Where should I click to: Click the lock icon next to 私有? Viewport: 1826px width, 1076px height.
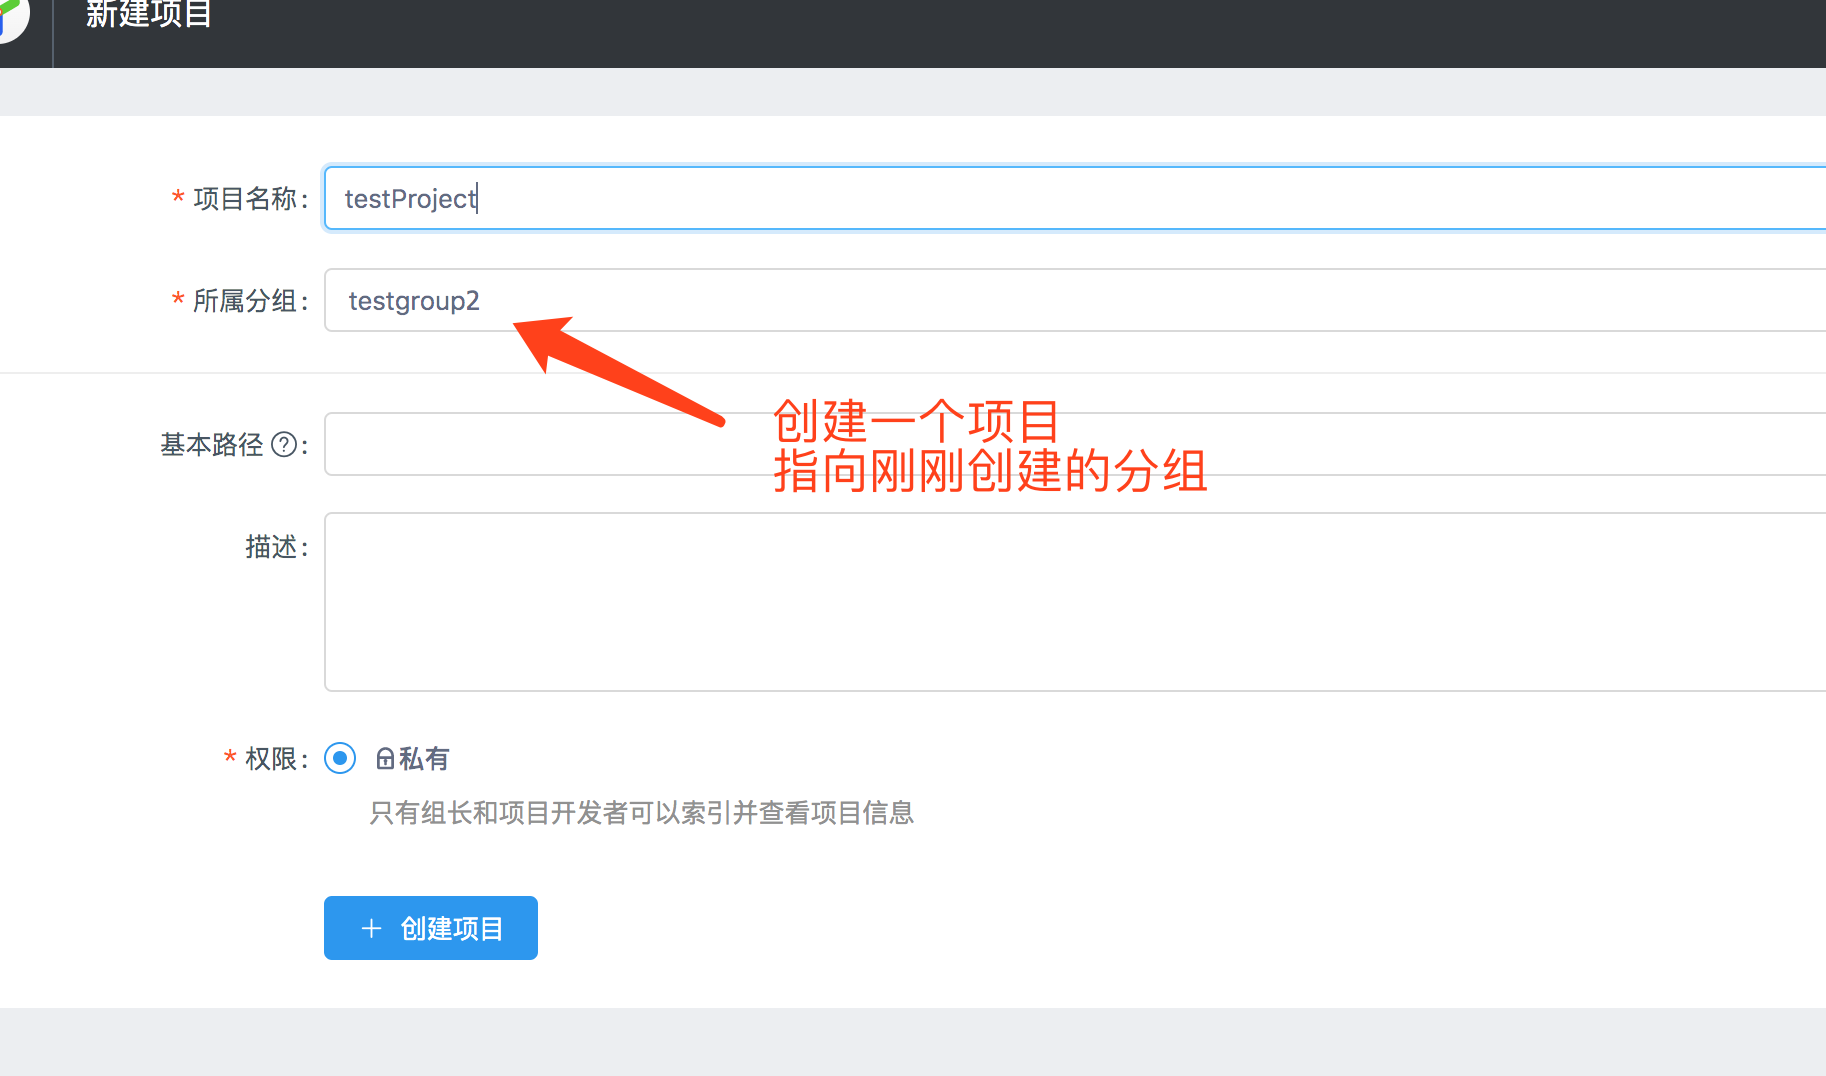(385, 759)
